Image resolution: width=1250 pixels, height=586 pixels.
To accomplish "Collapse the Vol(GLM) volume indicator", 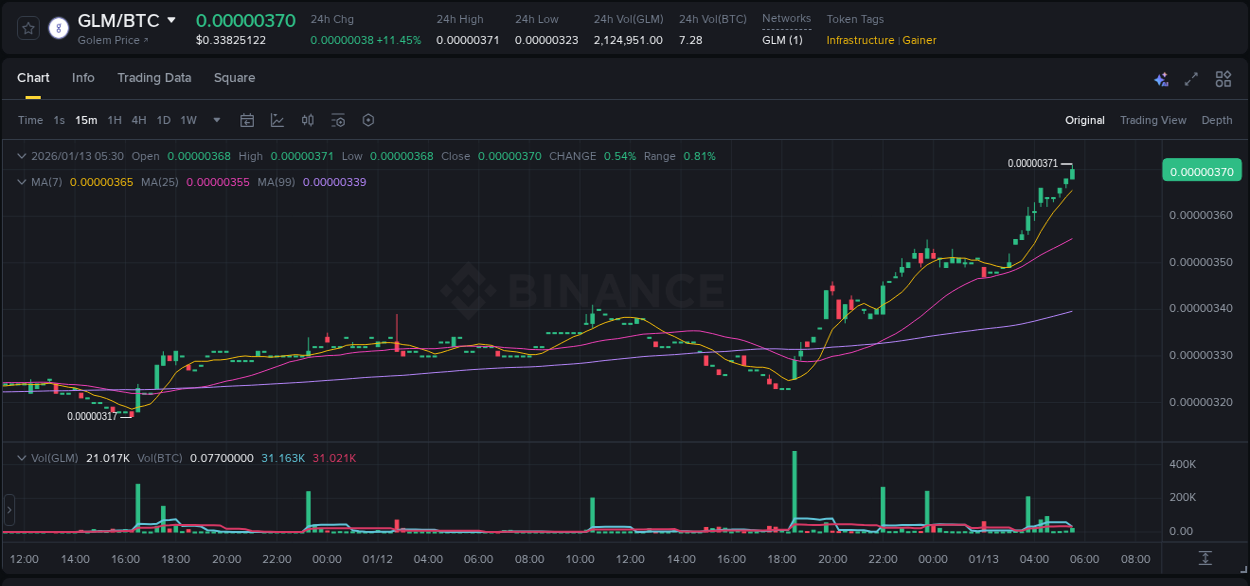I will 22,457.
